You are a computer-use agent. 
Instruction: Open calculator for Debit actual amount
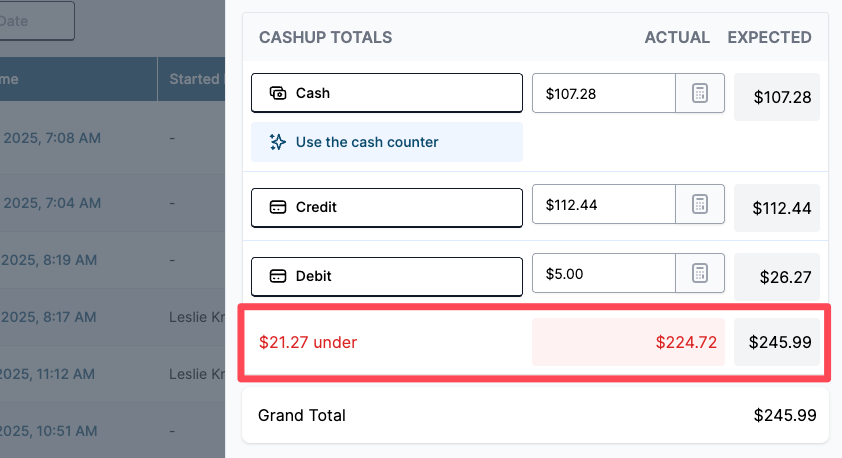tap(700, 273)
